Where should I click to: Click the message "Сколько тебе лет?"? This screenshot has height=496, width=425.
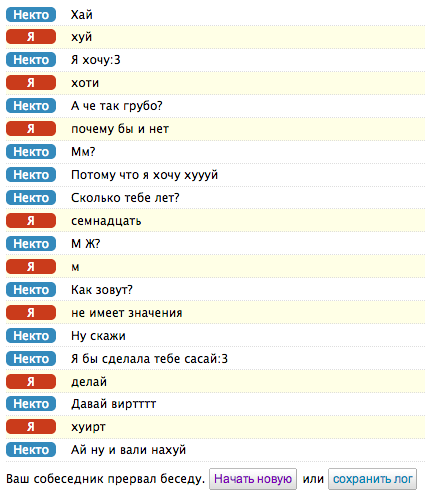click(125, 198)
